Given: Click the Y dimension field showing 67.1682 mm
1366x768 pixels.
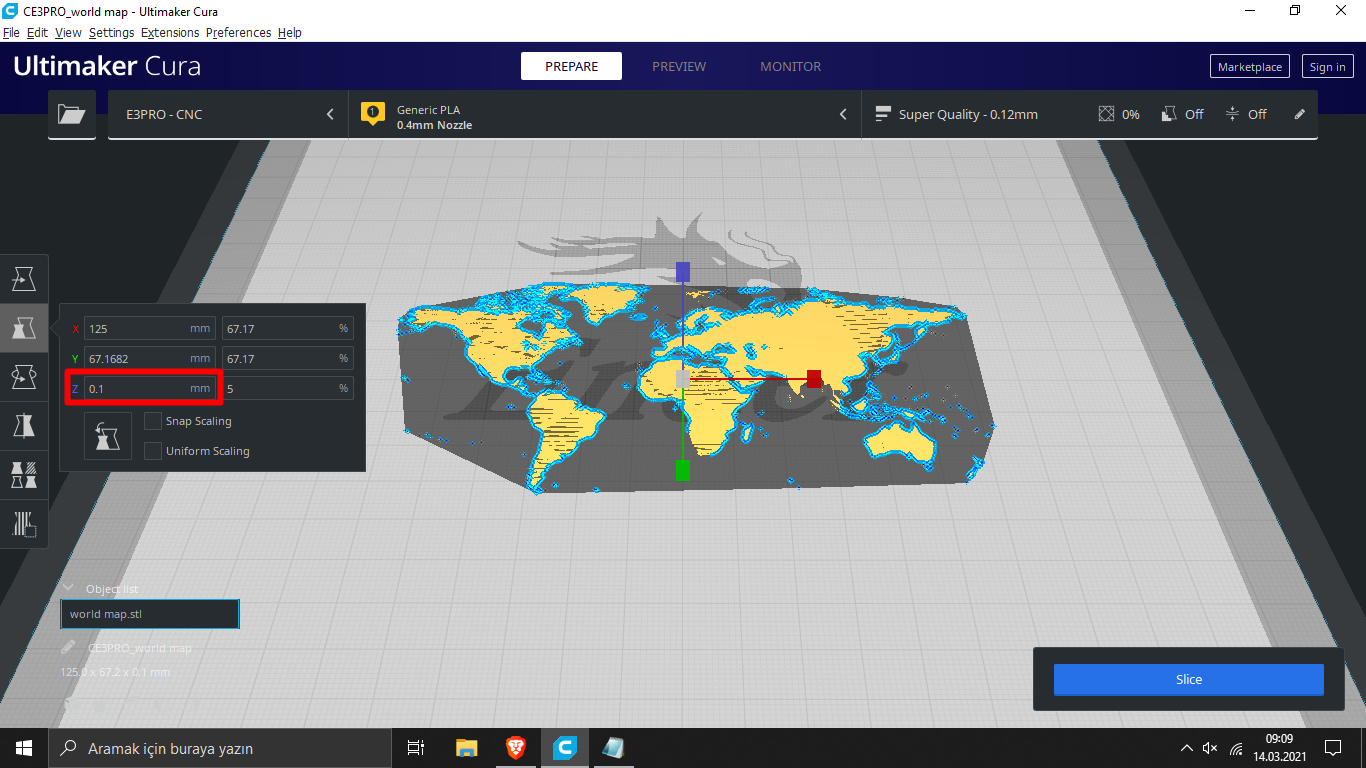Looking at the screenshot, I should [150, 358].
